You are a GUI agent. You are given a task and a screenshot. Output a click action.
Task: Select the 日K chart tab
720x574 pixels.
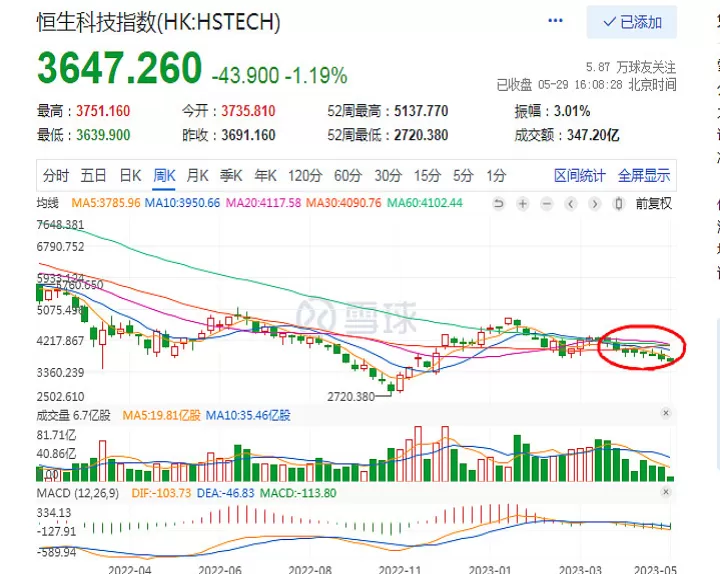[x=130, y=176]
